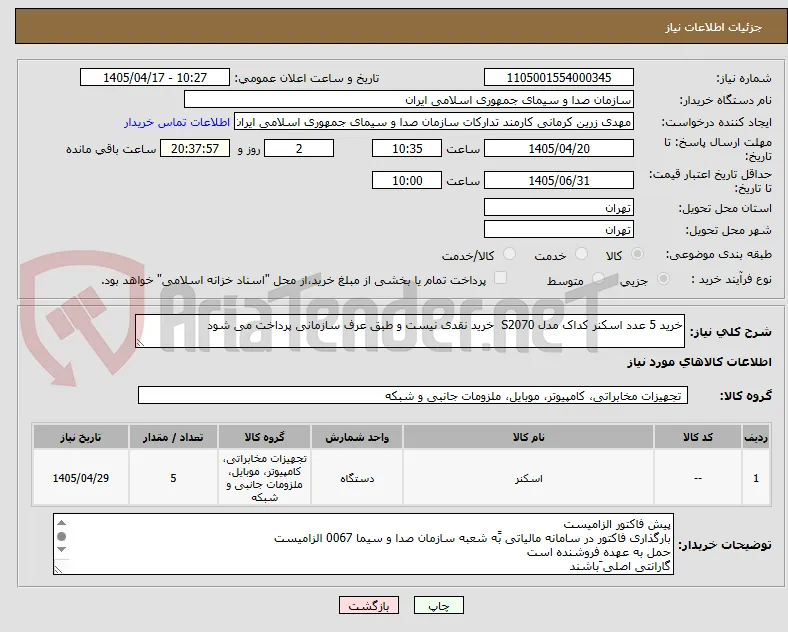788x632 pixels.
Task: Click the goods group cell in row 1
Action: coord(264,478)
